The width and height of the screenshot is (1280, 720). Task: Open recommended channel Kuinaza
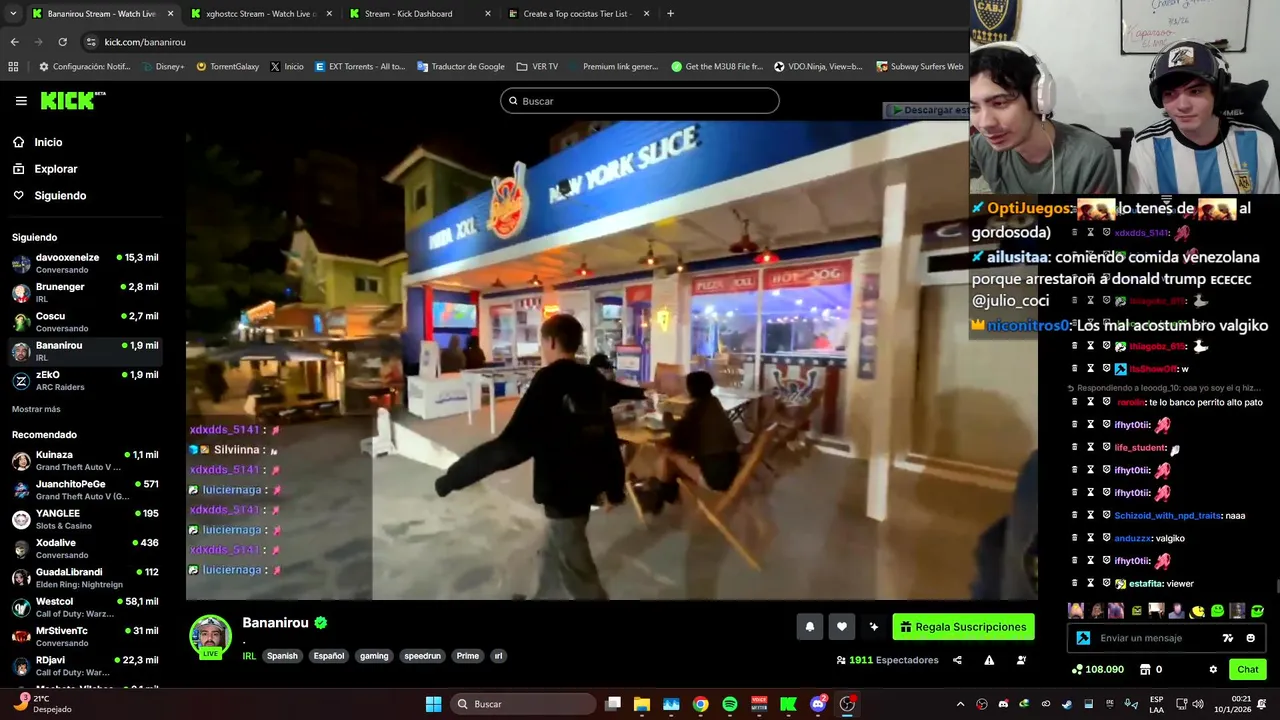[85, 460]
